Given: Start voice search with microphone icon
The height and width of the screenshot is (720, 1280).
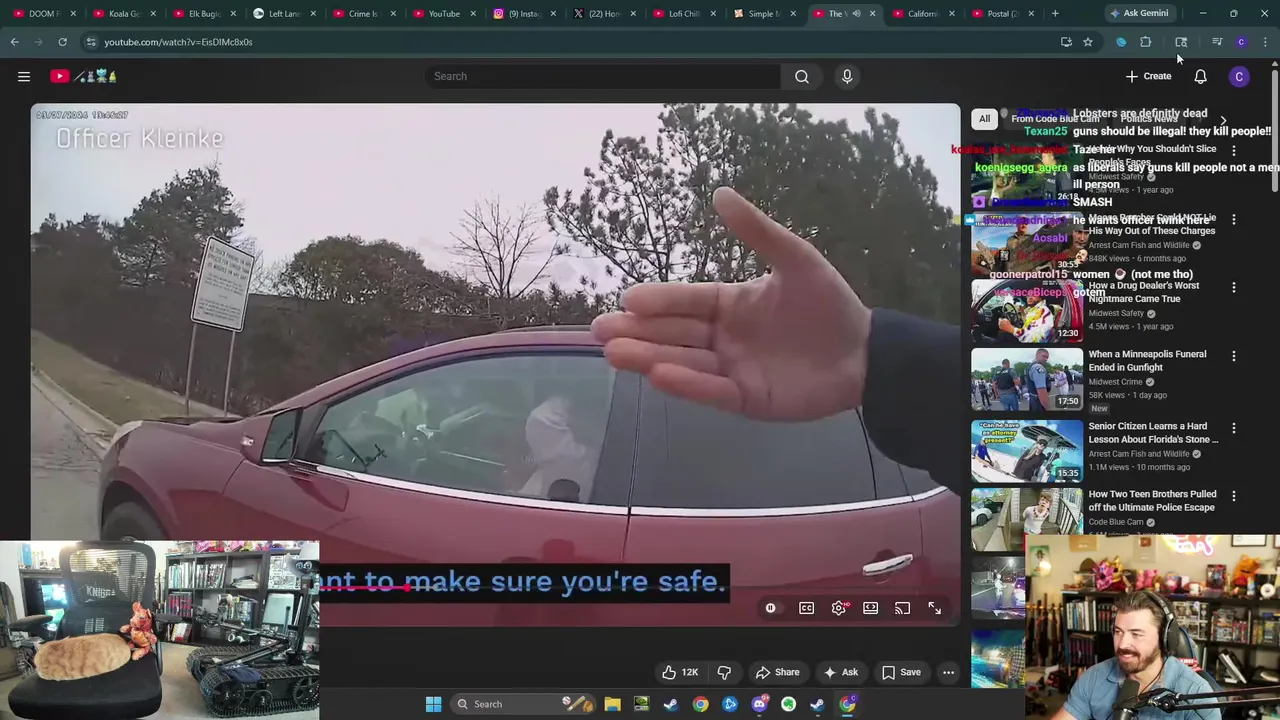Looking at the screenshot, I should point(847,76).
